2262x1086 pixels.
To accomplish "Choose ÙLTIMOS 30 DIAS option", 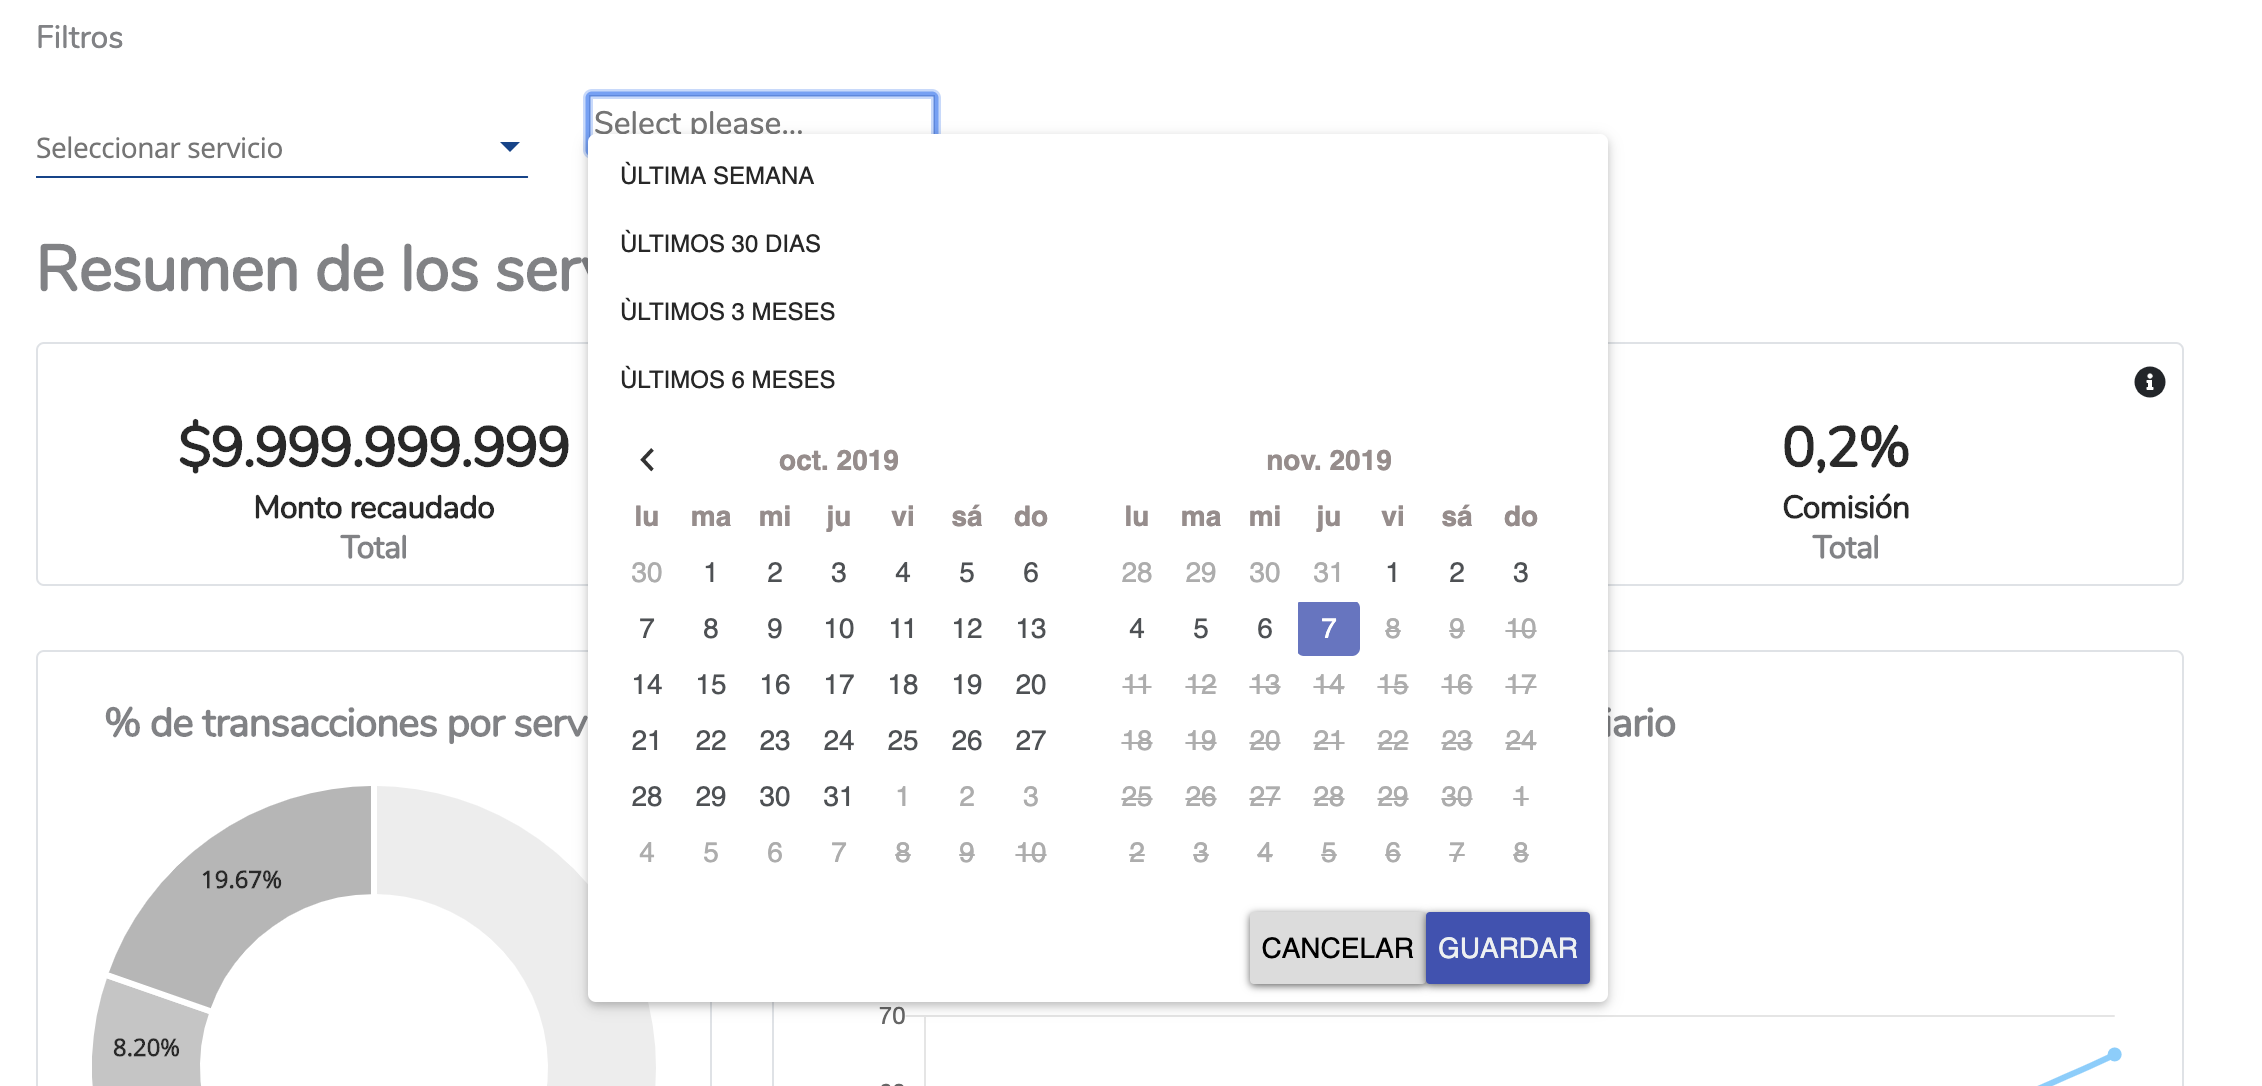I will (x=720, y=242).
